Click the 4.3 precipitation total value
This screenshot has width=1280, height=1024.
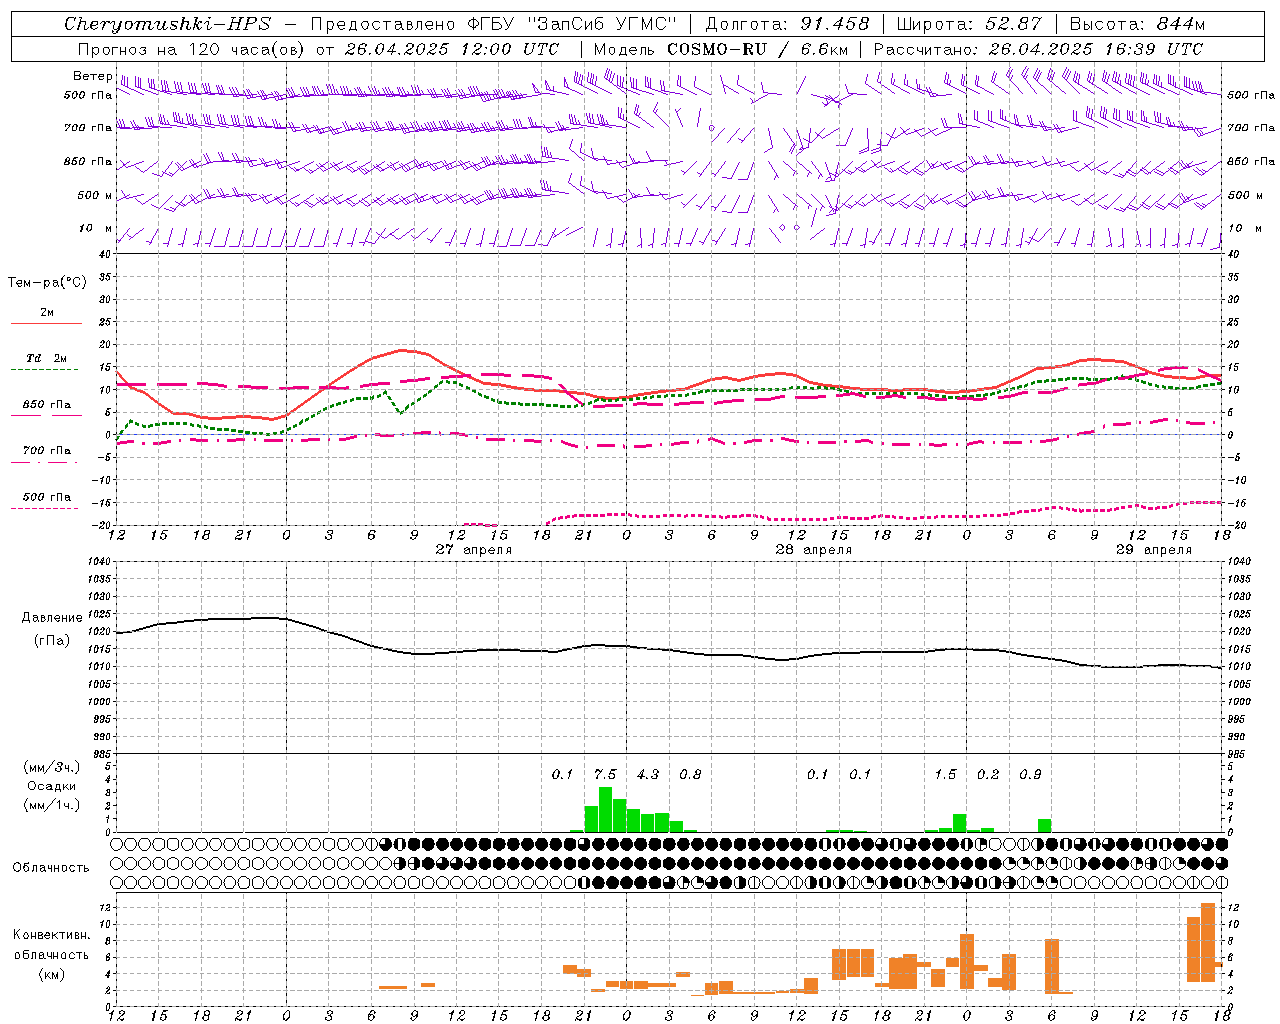tap(648, 774)
